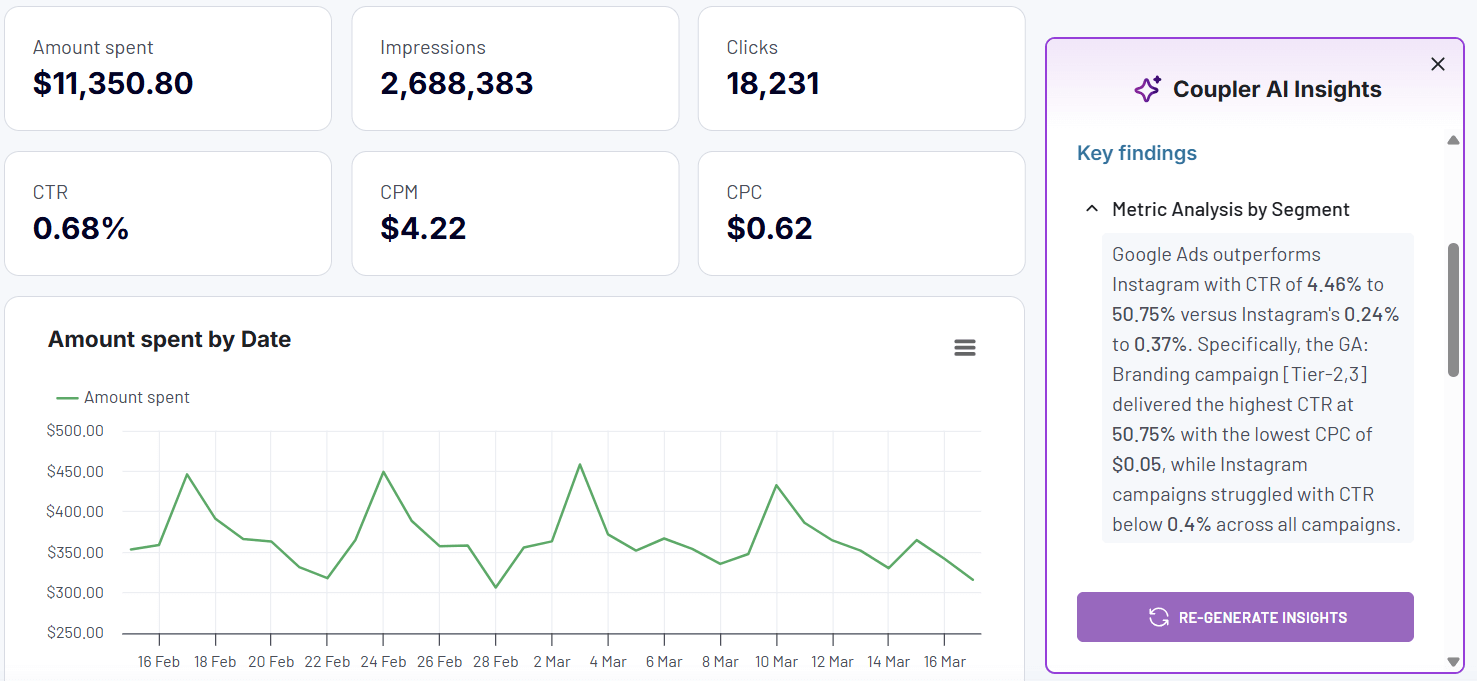Select the Impressions metric card

[x=515, y=68]
